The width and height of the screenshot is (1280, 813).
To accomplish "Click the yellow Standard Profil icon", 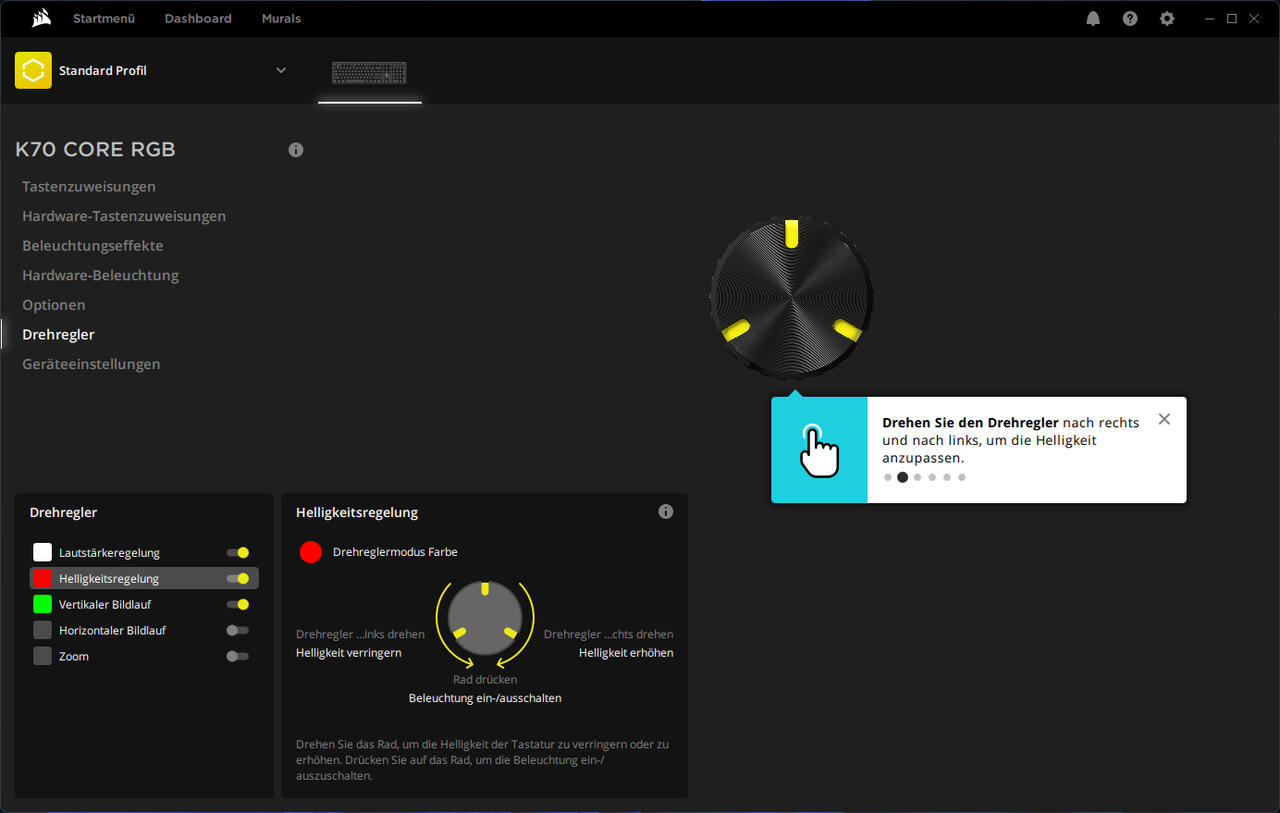I will (33, 70).
